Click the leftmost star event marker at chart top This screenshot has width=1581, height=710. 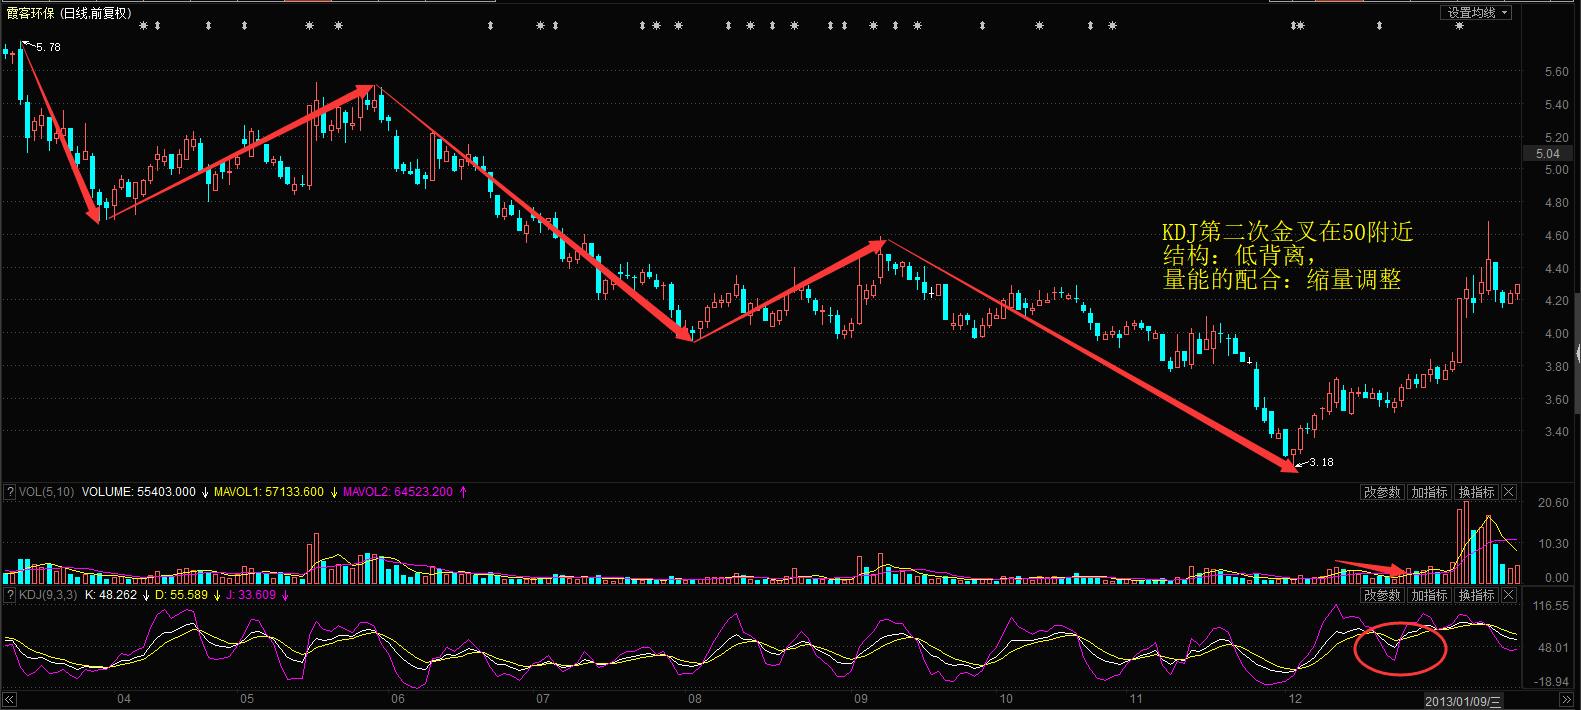coord(143,26)
